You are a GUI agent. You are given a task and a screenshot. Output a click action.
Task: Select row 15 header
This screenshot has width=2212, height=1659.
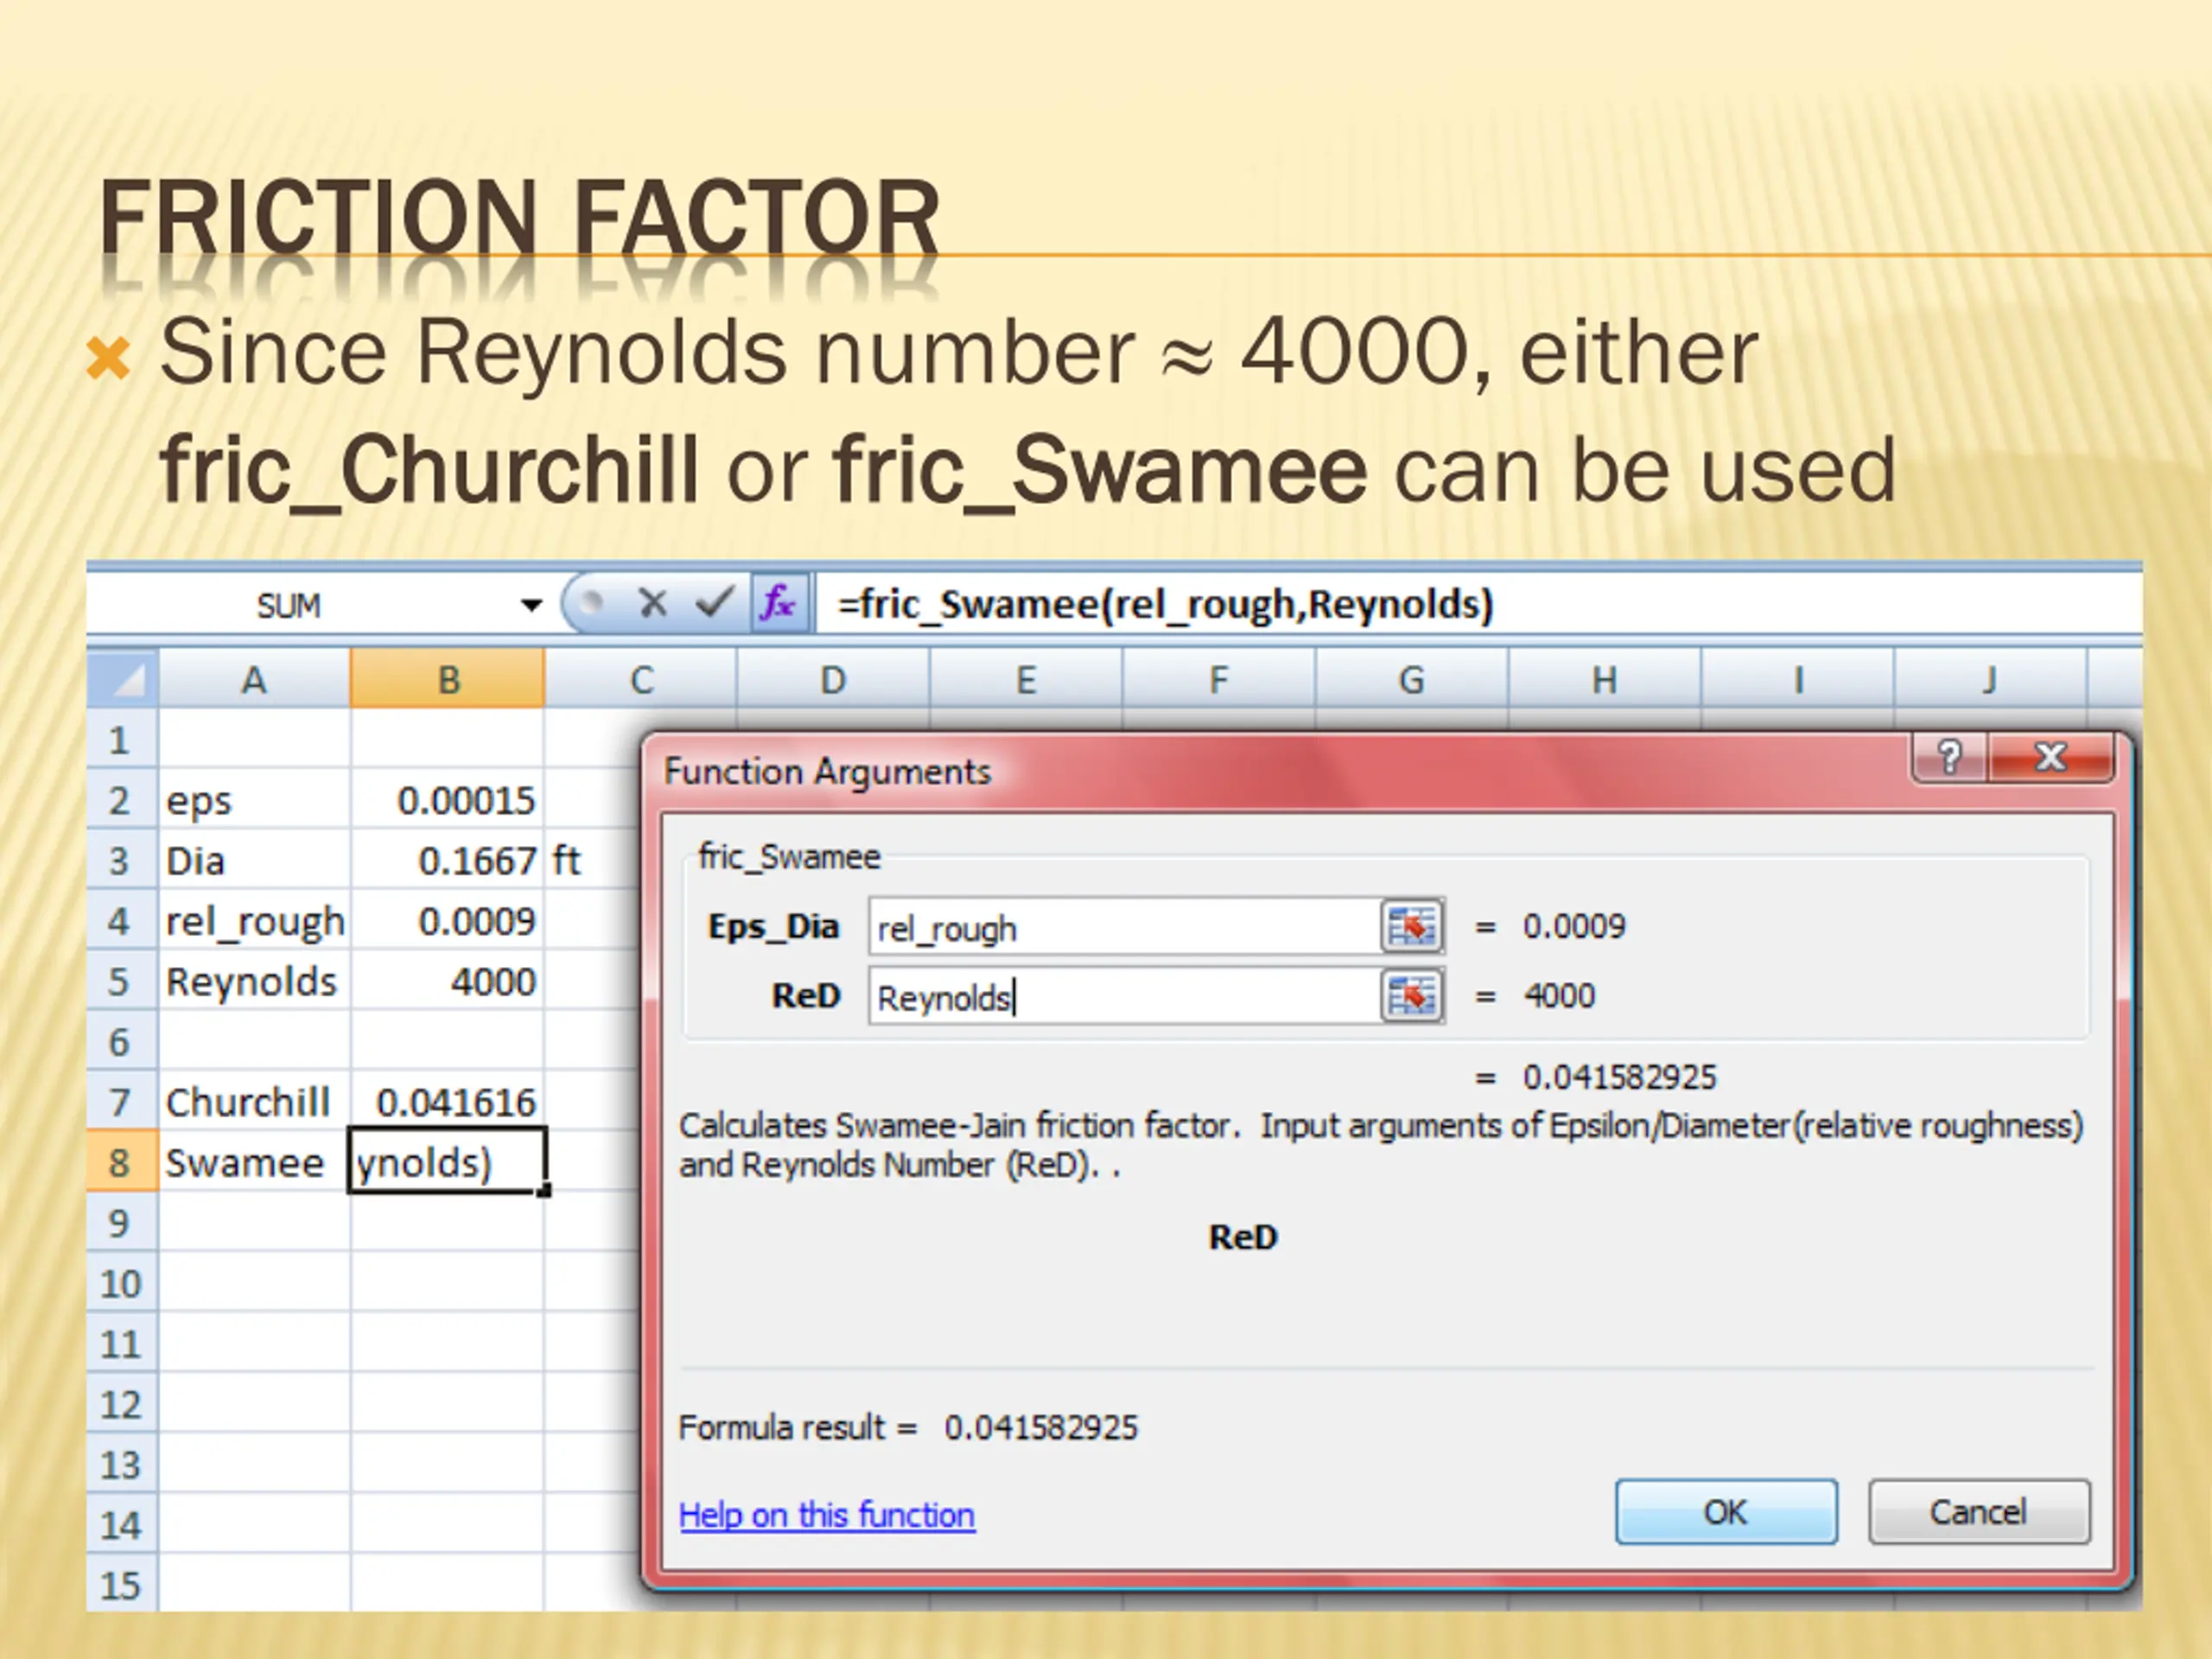122,1585
